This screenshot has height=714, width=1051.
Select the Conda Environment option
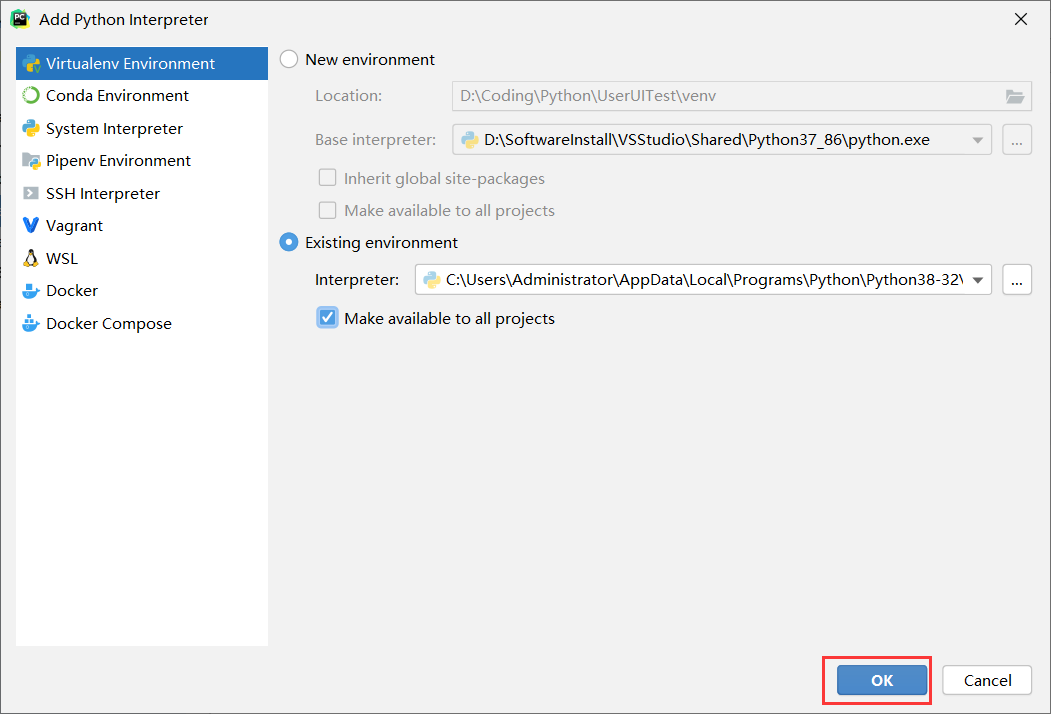116,95
